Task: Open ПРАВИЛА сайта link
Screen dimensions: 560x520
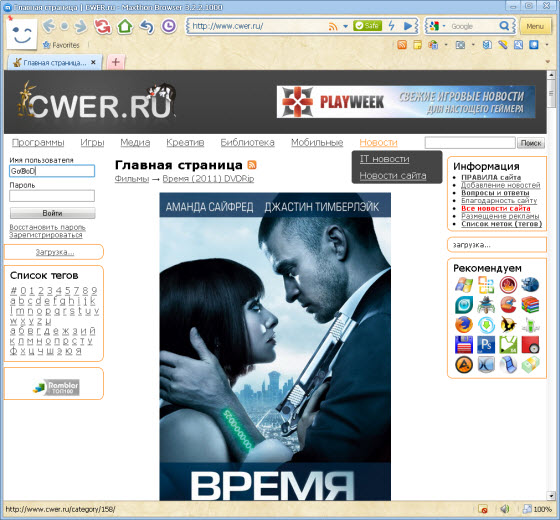Action: point(491,177)
